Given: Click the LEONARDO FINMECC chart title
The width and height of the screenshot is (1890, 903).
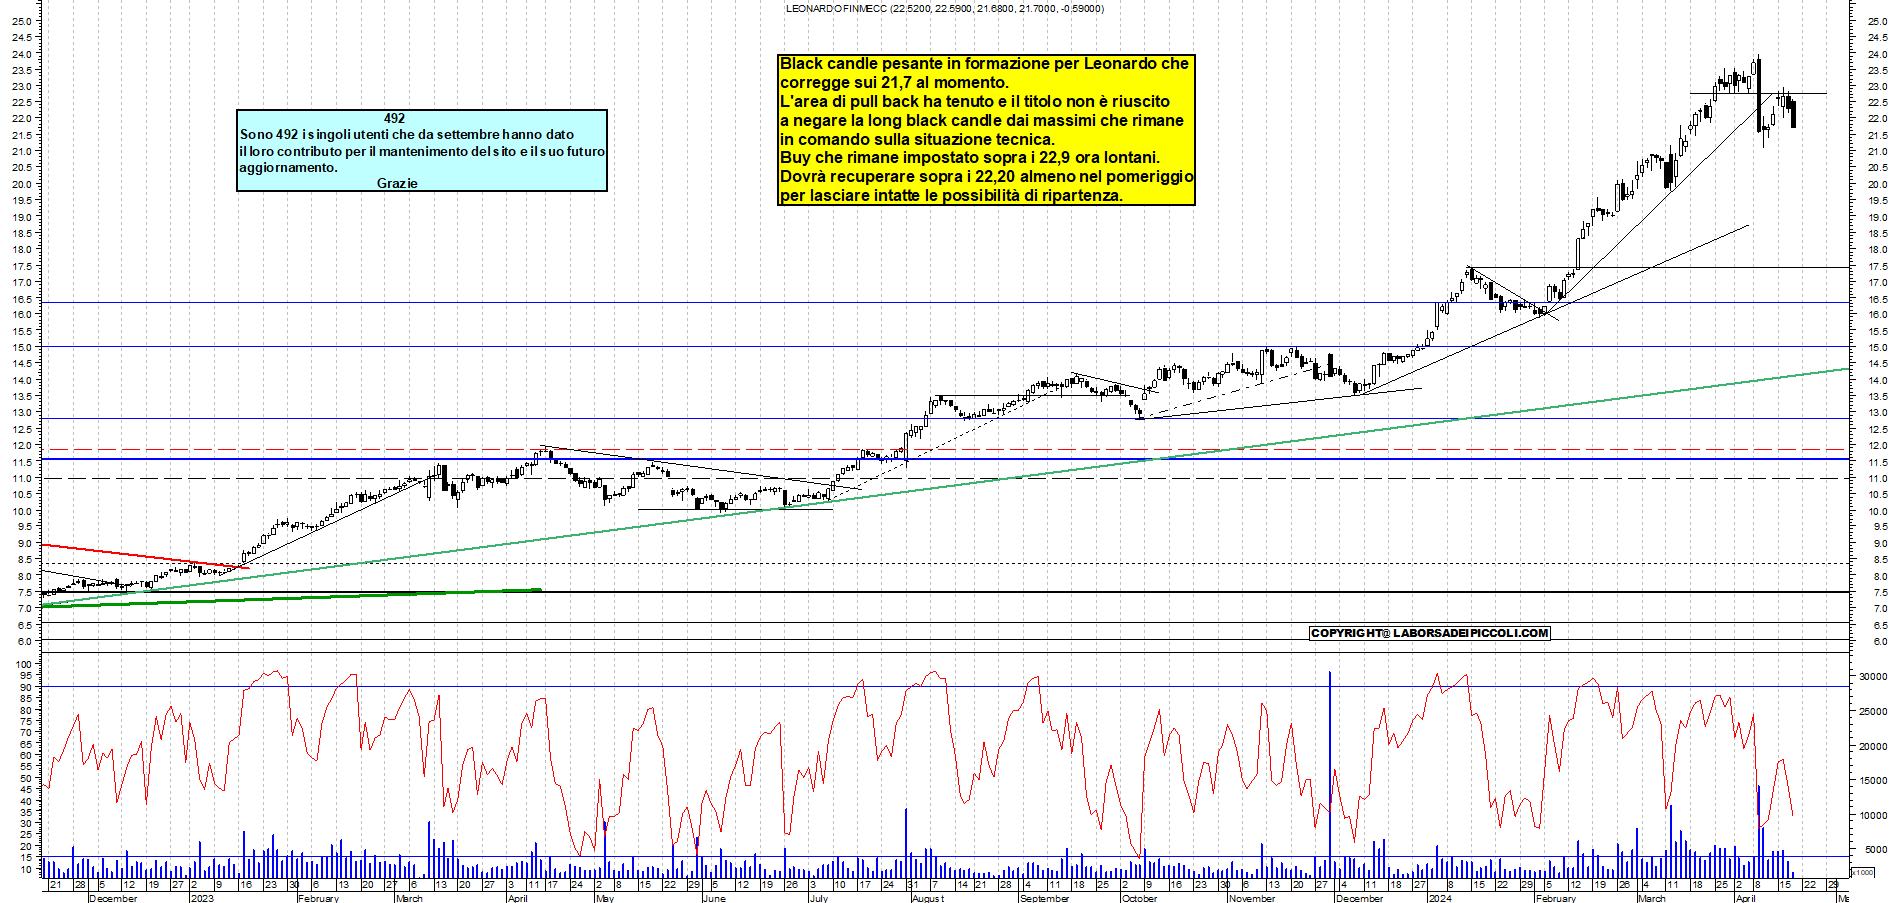Looking at the screenshot, I should [945, 9].
